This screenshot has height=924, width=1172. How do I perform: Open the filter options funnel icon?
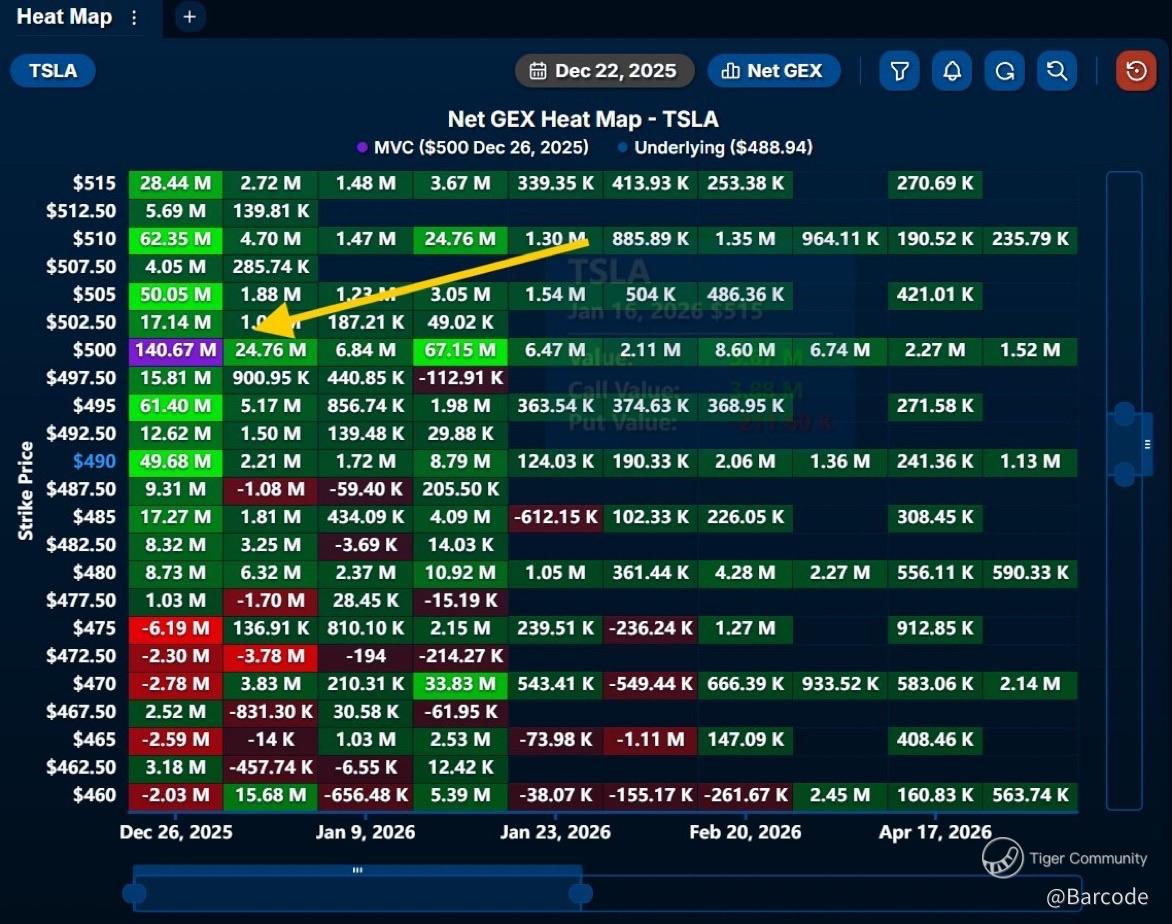[899, 71]
